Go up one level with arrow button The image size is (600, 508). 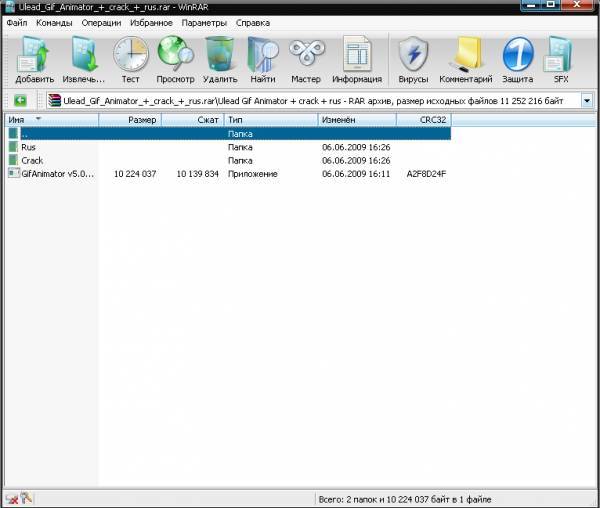(x=19, y=101)
